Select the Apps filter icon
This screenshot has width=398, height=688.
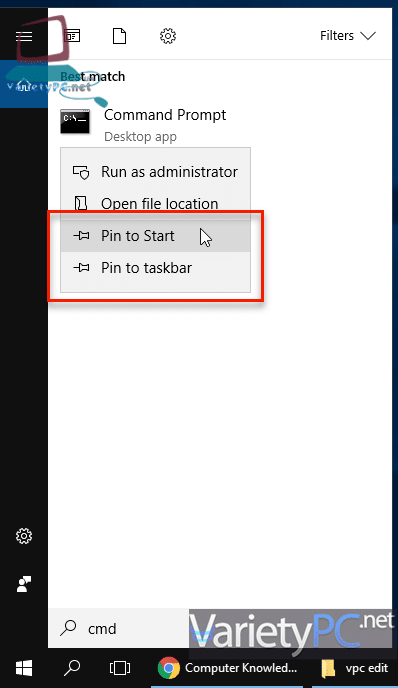click(72, 36)
